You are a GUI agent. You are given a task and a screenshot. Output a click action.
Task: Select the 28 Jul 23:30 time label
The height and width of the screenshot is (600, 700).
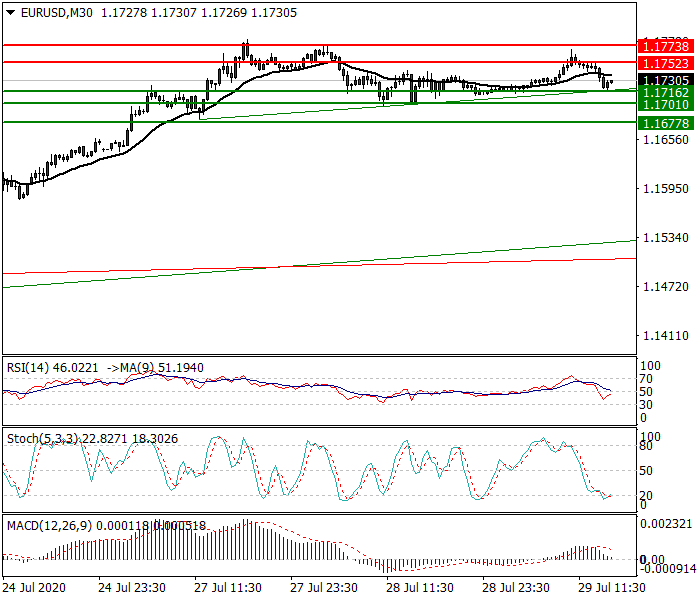pos(516,588)
